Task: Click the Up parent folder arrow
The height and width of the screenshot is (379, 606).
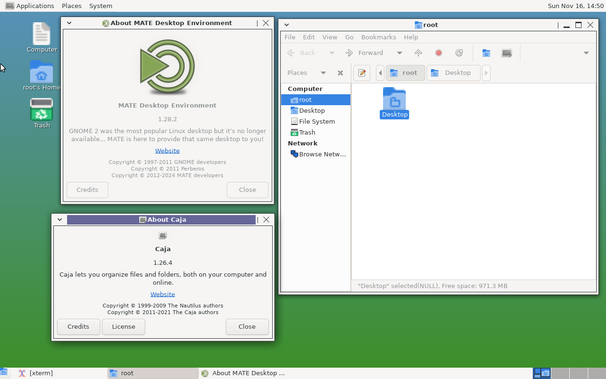Action: 418,53
